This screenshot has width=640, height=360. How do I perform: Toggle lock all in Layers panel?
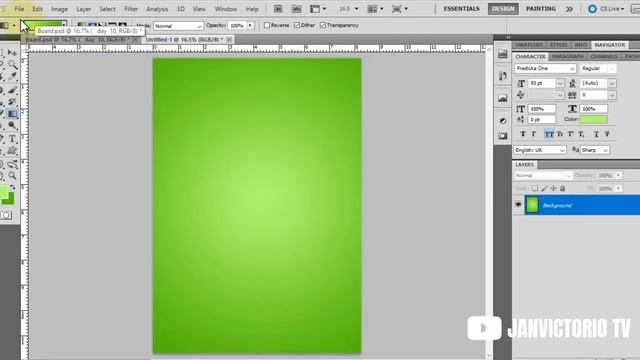pos(562,188)
